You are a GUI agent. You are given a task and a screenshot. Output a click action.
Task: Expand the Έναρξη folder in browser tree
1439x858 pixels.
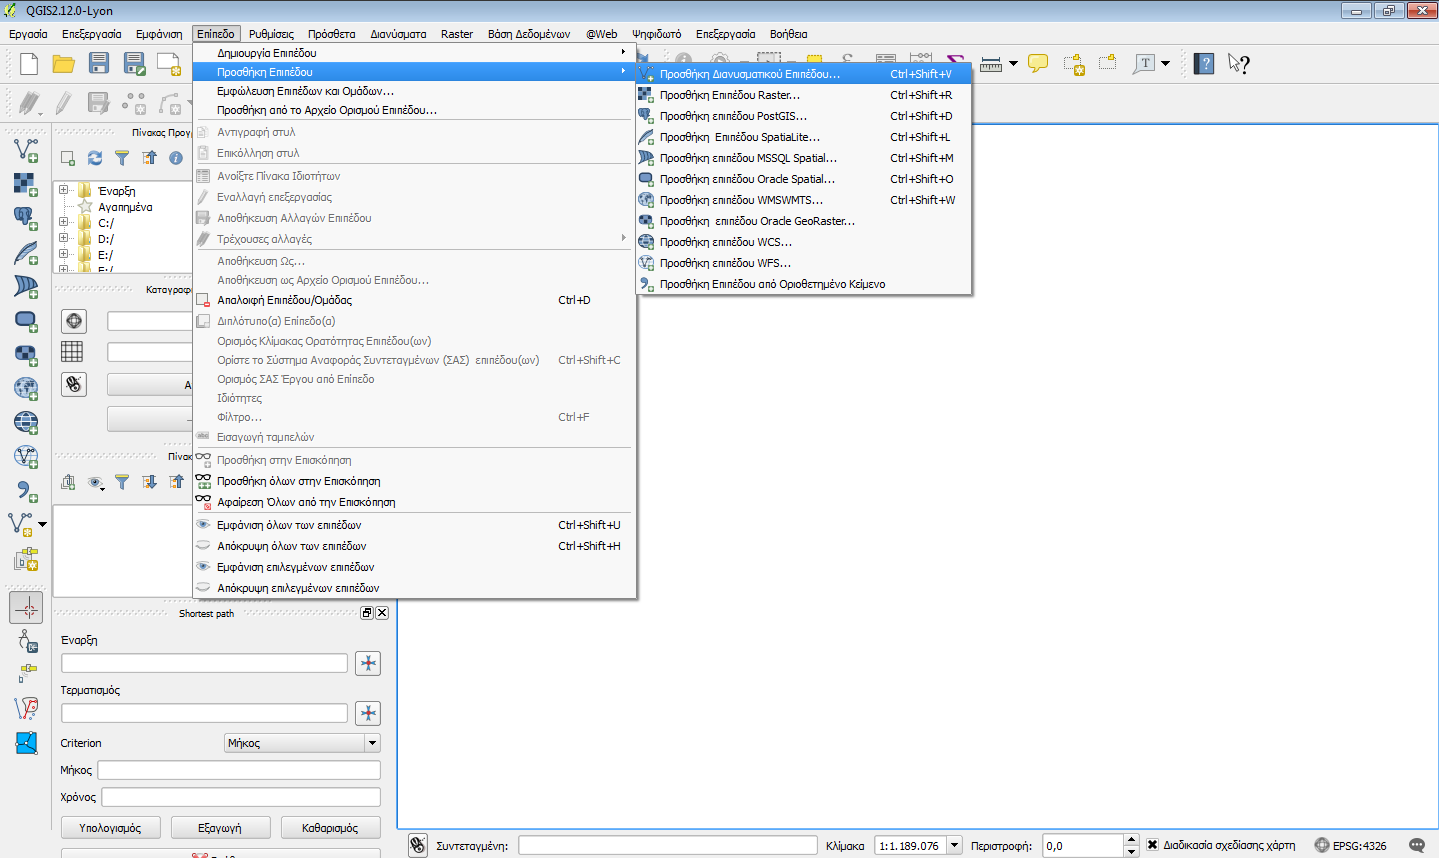63,190
